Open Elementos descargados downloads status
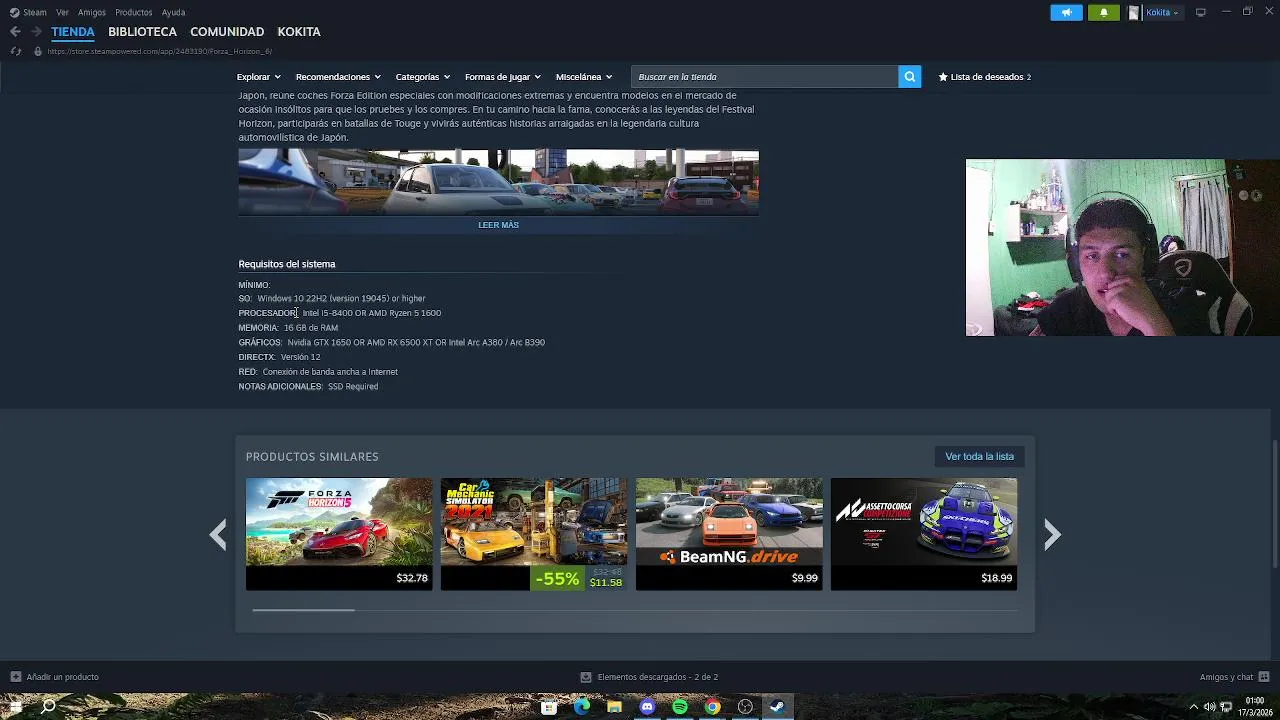This screenshot has width=1280, height=720. coord(649,677)
